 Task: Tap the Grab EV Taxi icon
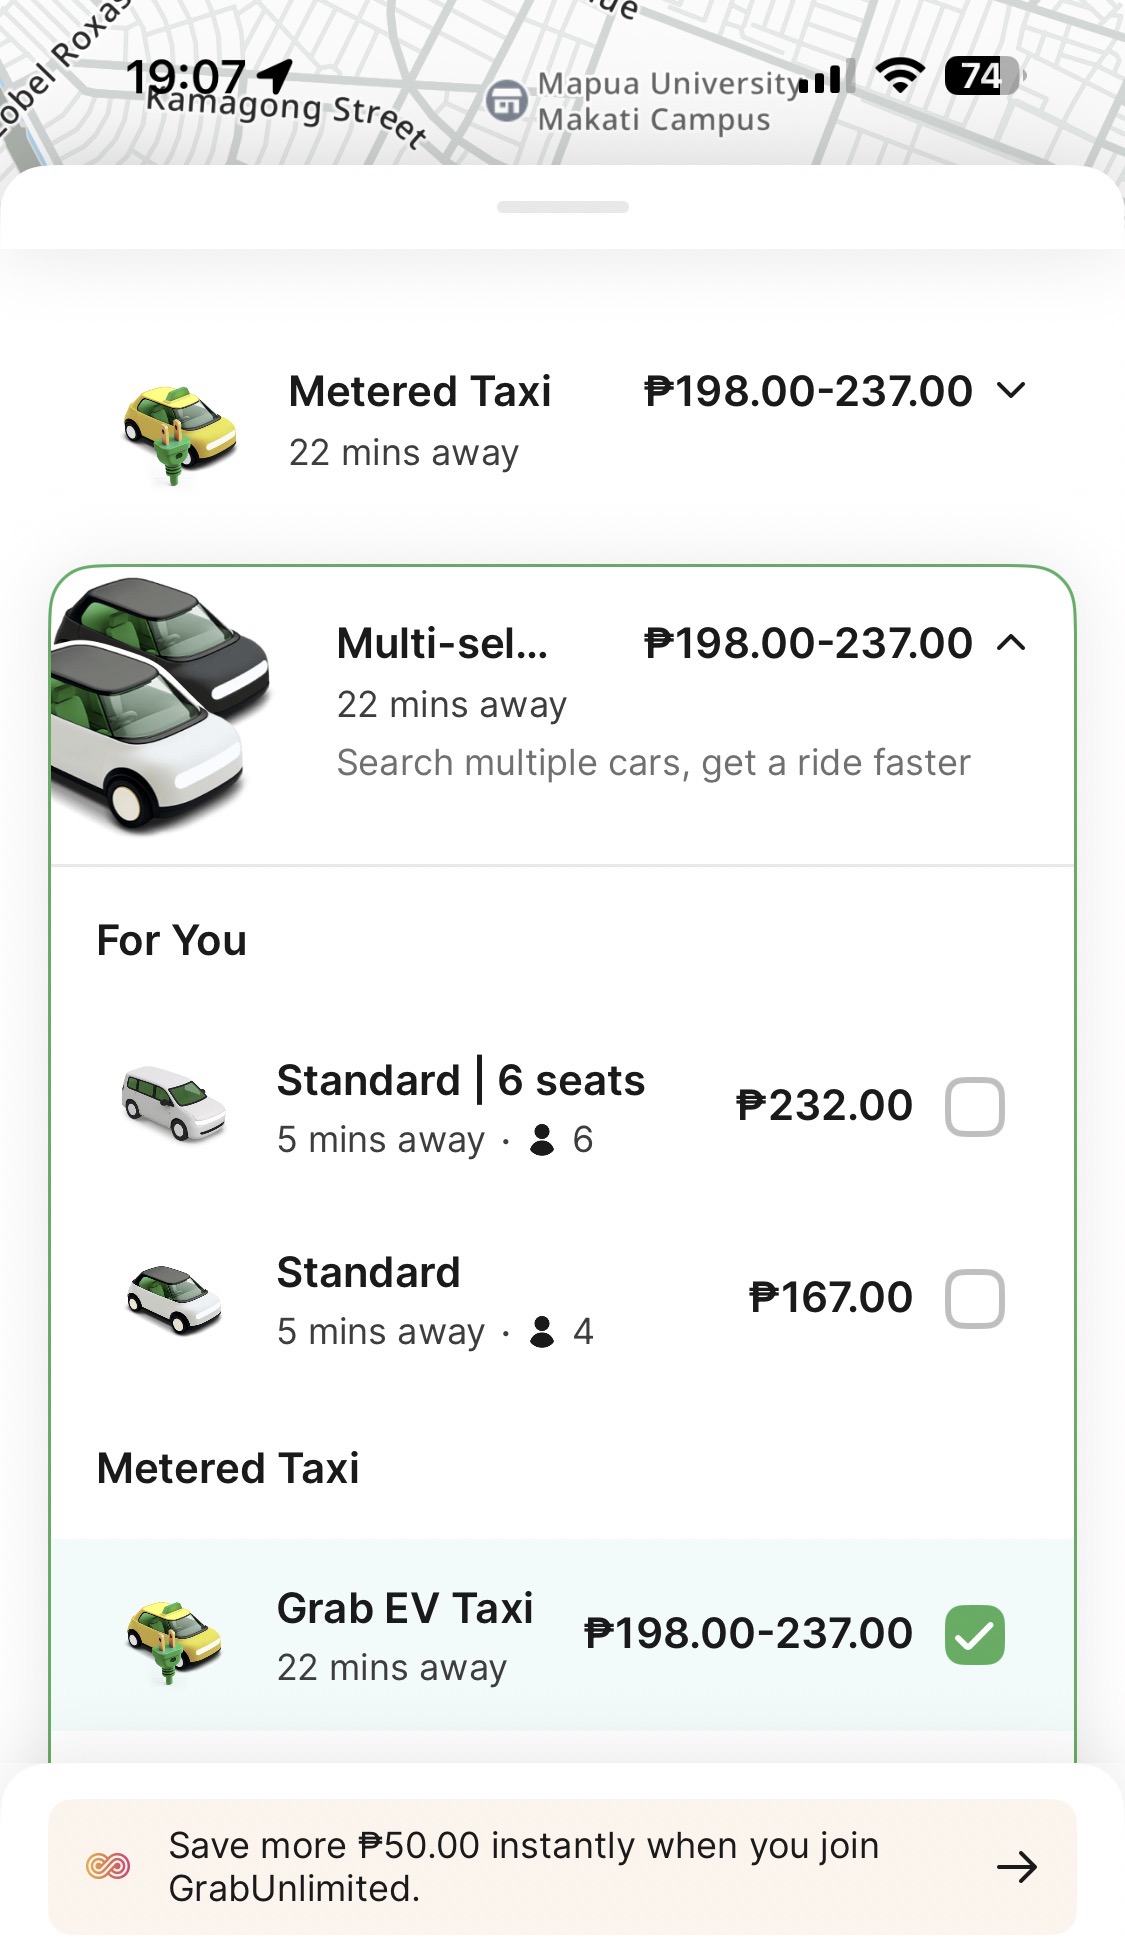[174, 1638]
